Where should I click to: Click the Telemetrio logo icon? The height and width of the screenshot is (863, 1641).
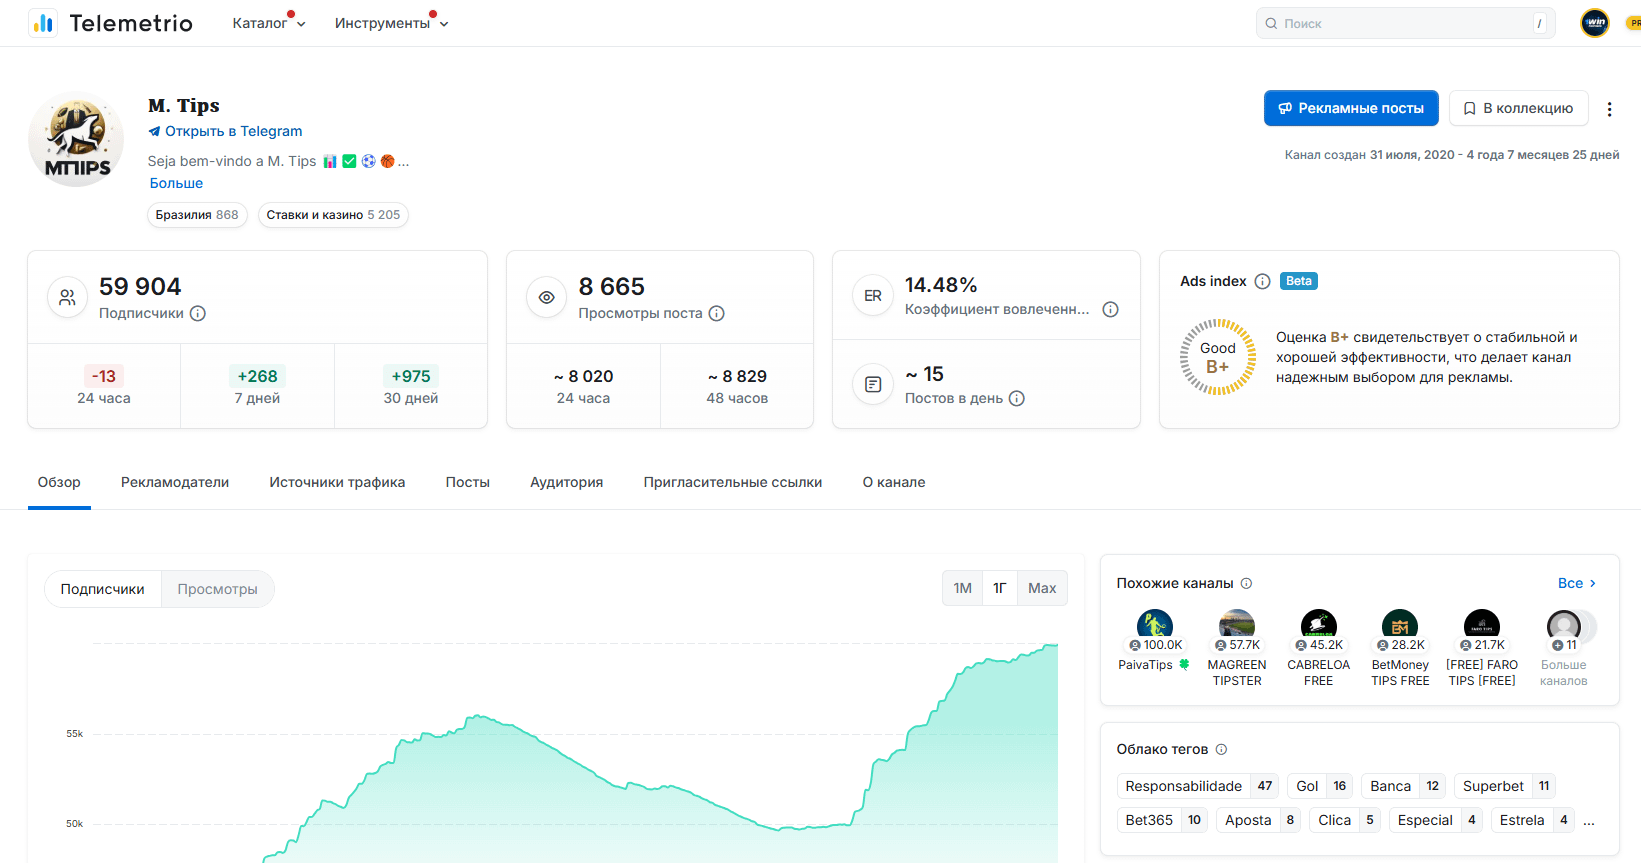pyautogui.click(x=43, y=23)
